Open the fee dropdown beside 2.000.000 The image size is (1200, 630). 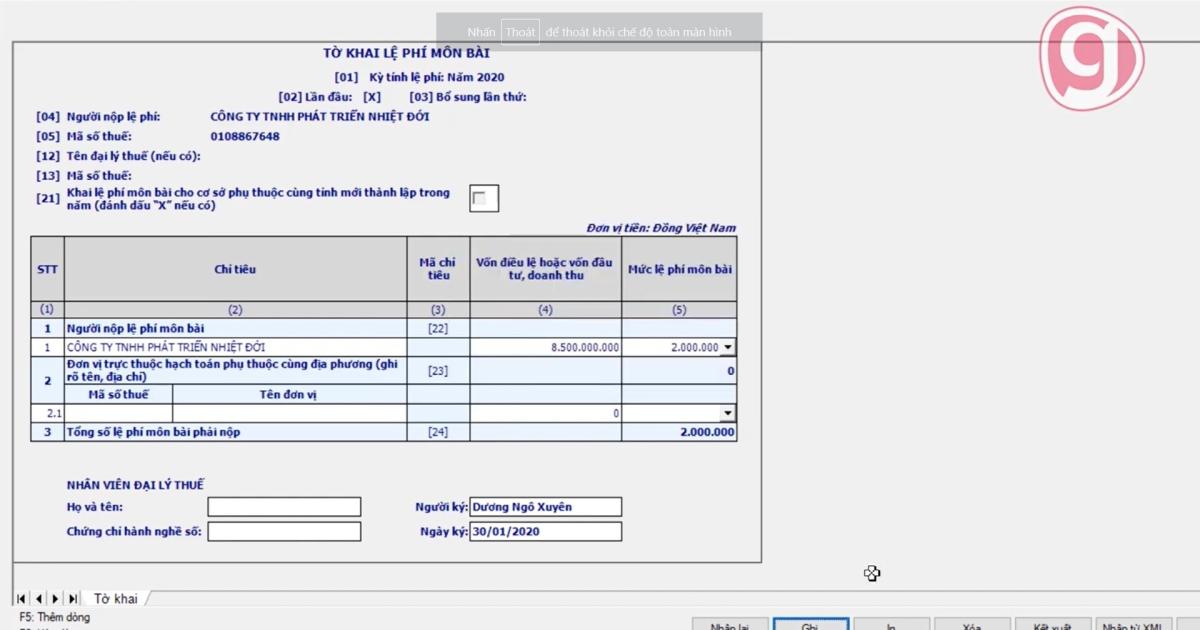coord(728,347)
